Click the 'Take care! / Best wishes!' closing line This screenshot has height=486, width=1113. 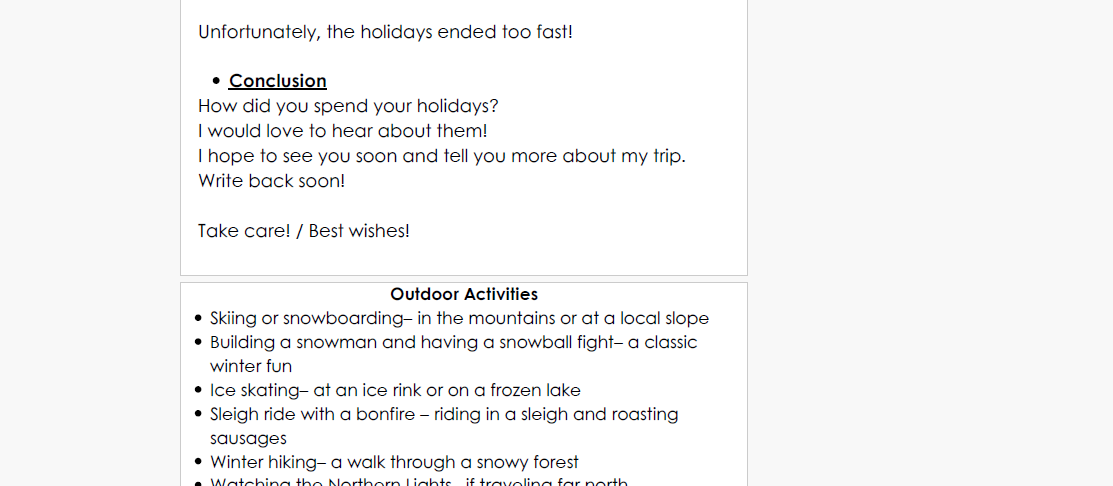point(303,231)
